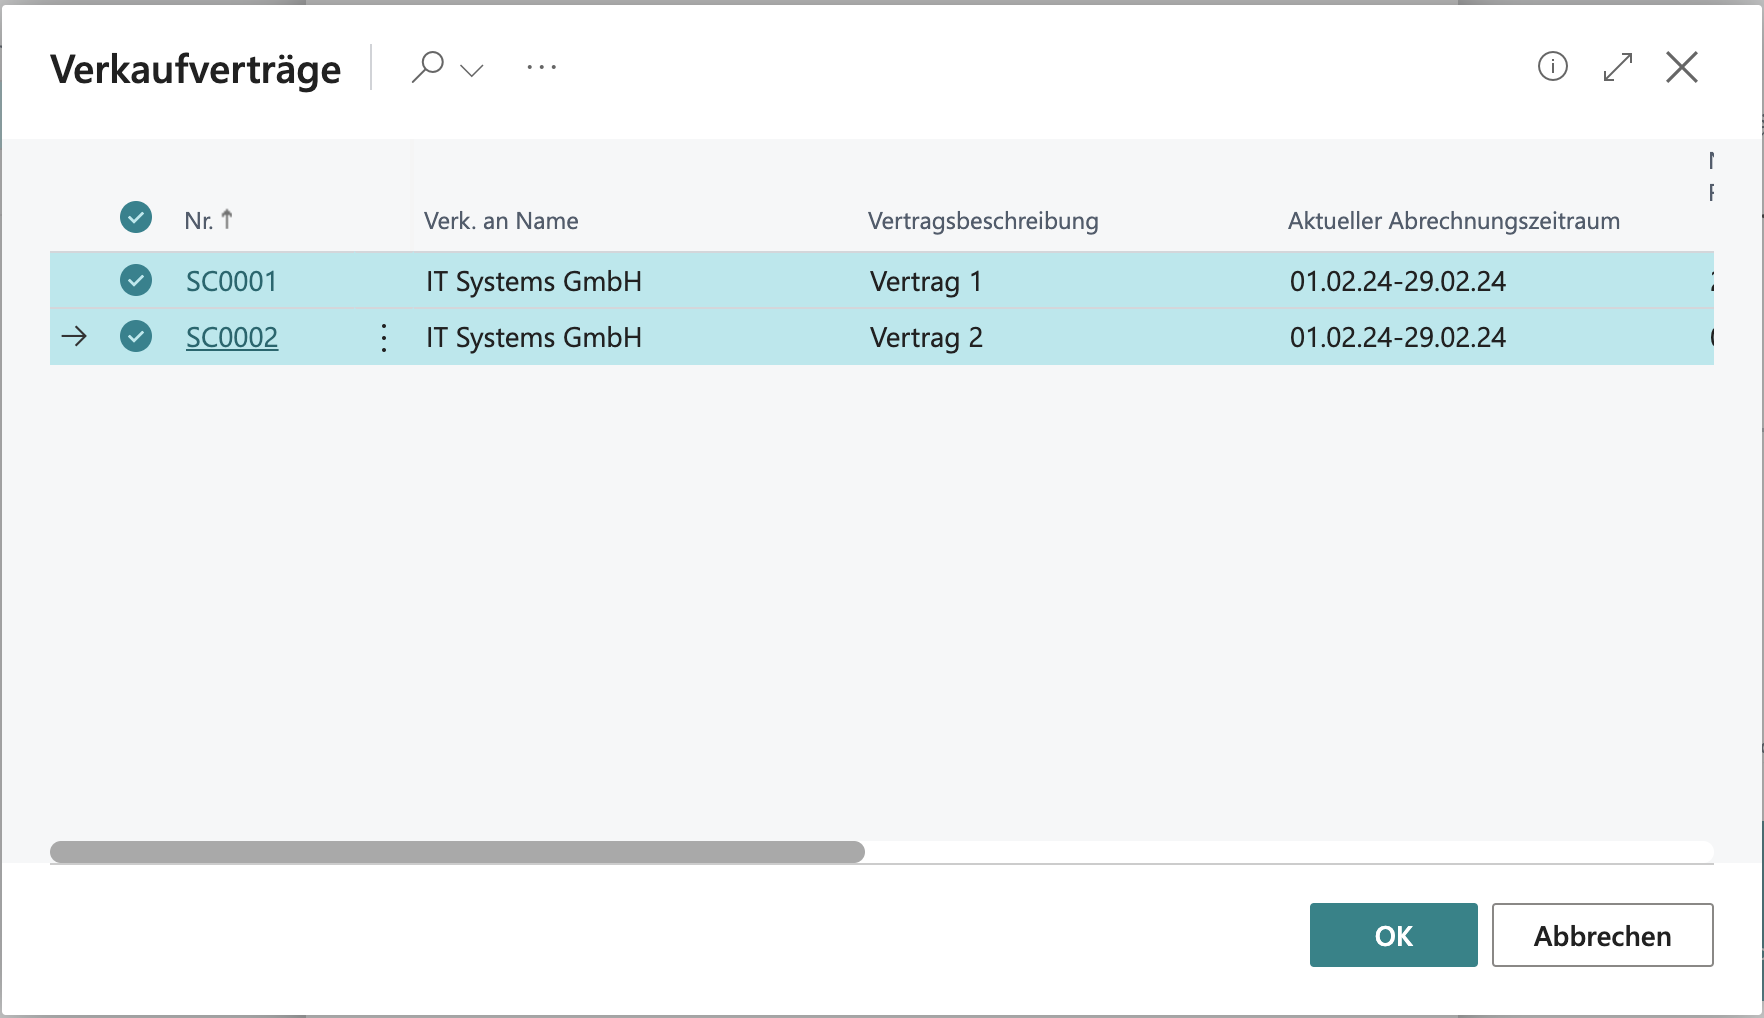Viewport: 1764px width, 1018px height.
Task: Show the page information icon
Action: (1552, 67)
